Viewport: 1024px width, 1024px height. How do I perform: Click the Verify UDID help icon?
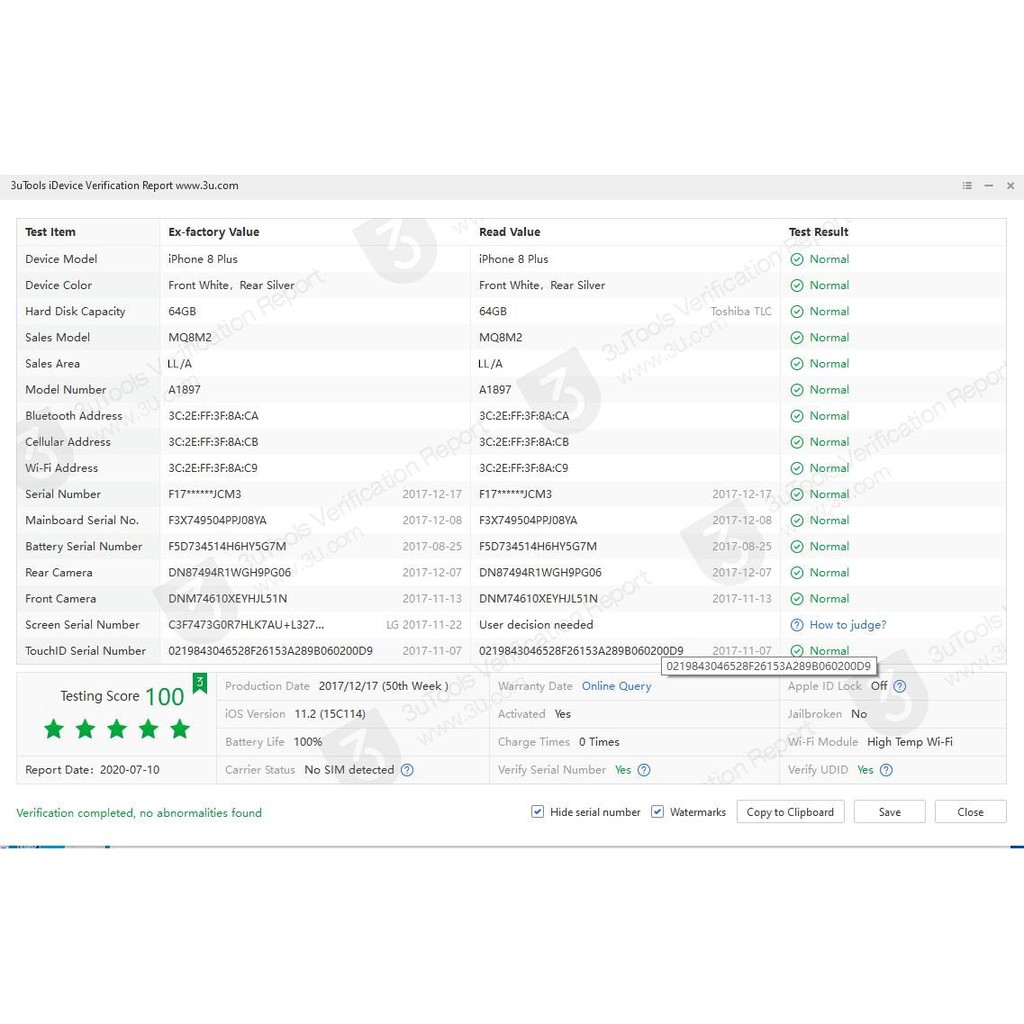click(x=886, y=770)
